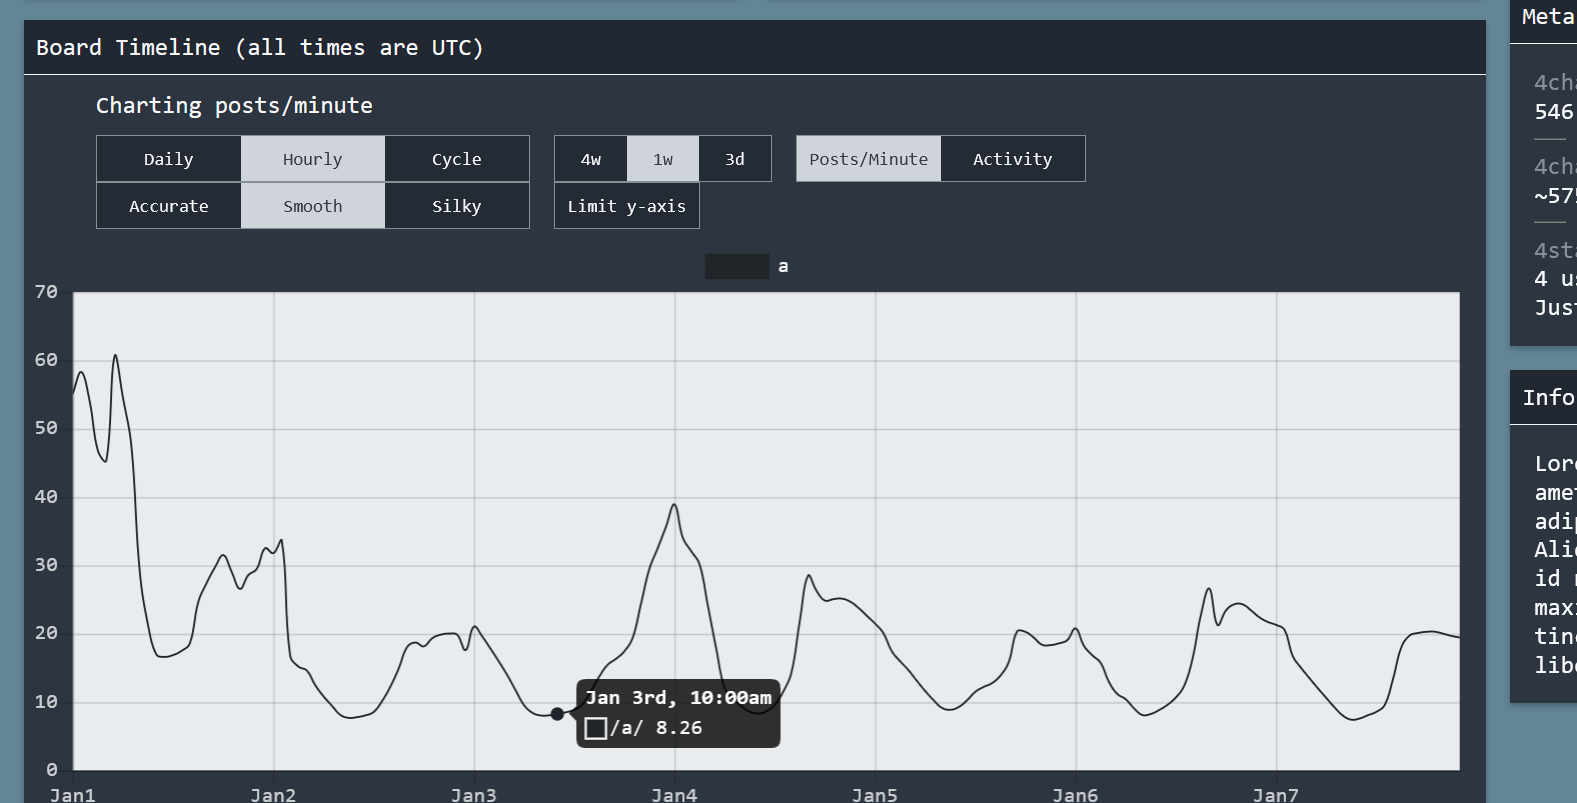Click the /a/ color box in tooltip
This screenshot has width=1577, height=803.
[596, 728]
